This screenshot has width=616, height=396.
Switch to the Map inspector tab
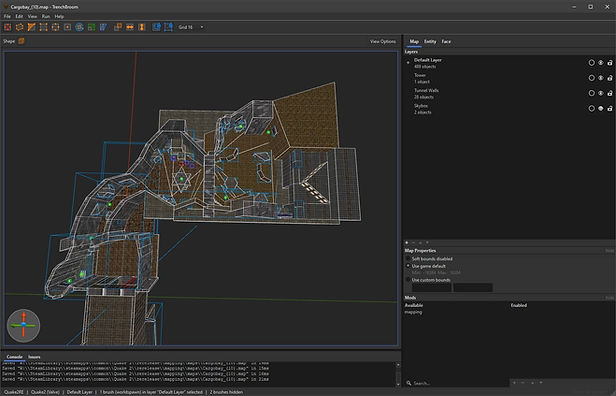[x=414, y=41]
